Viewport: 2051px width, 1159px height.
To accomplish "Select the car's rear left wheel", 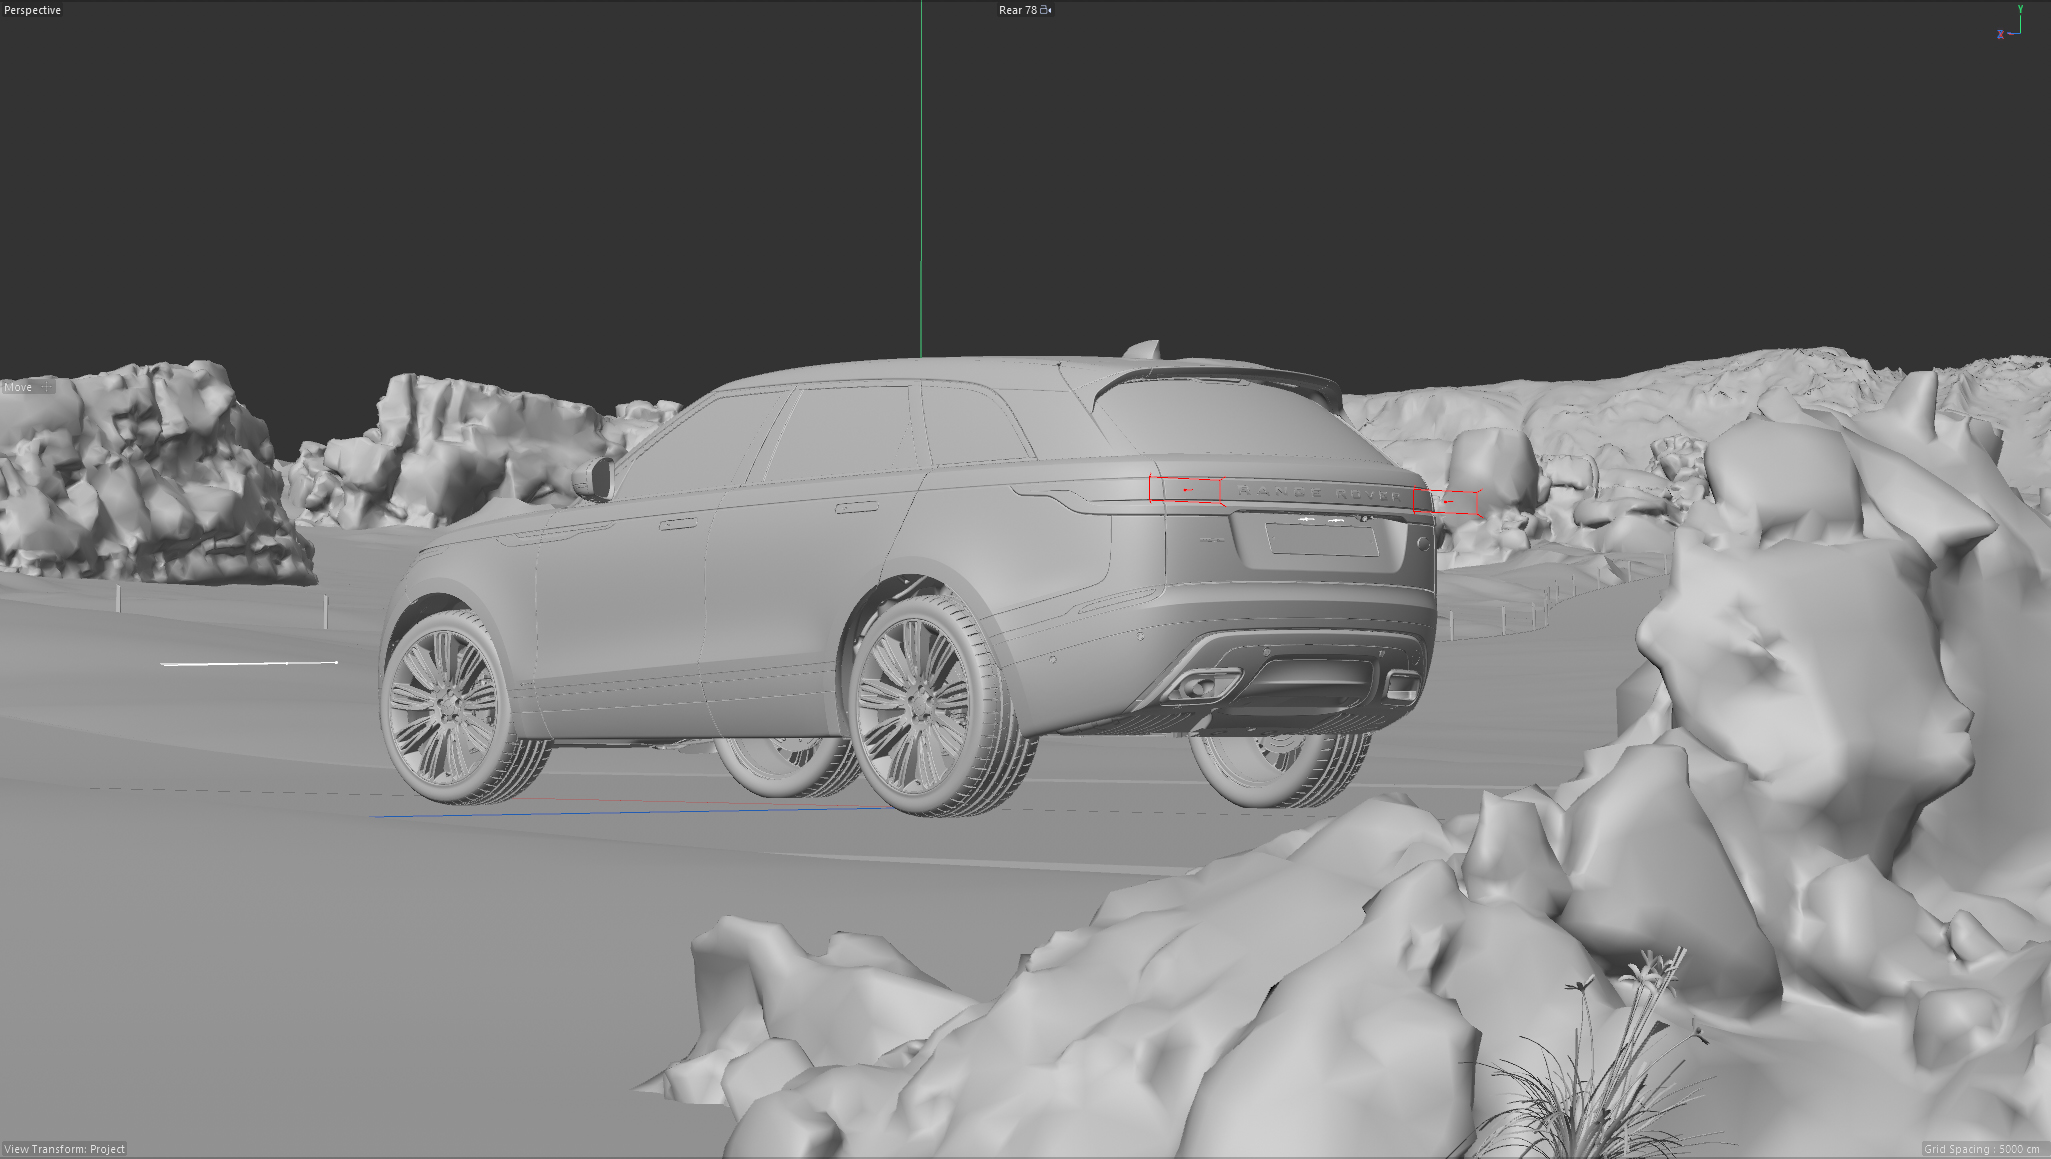I will pyautogui.click(x=918, y=705).
